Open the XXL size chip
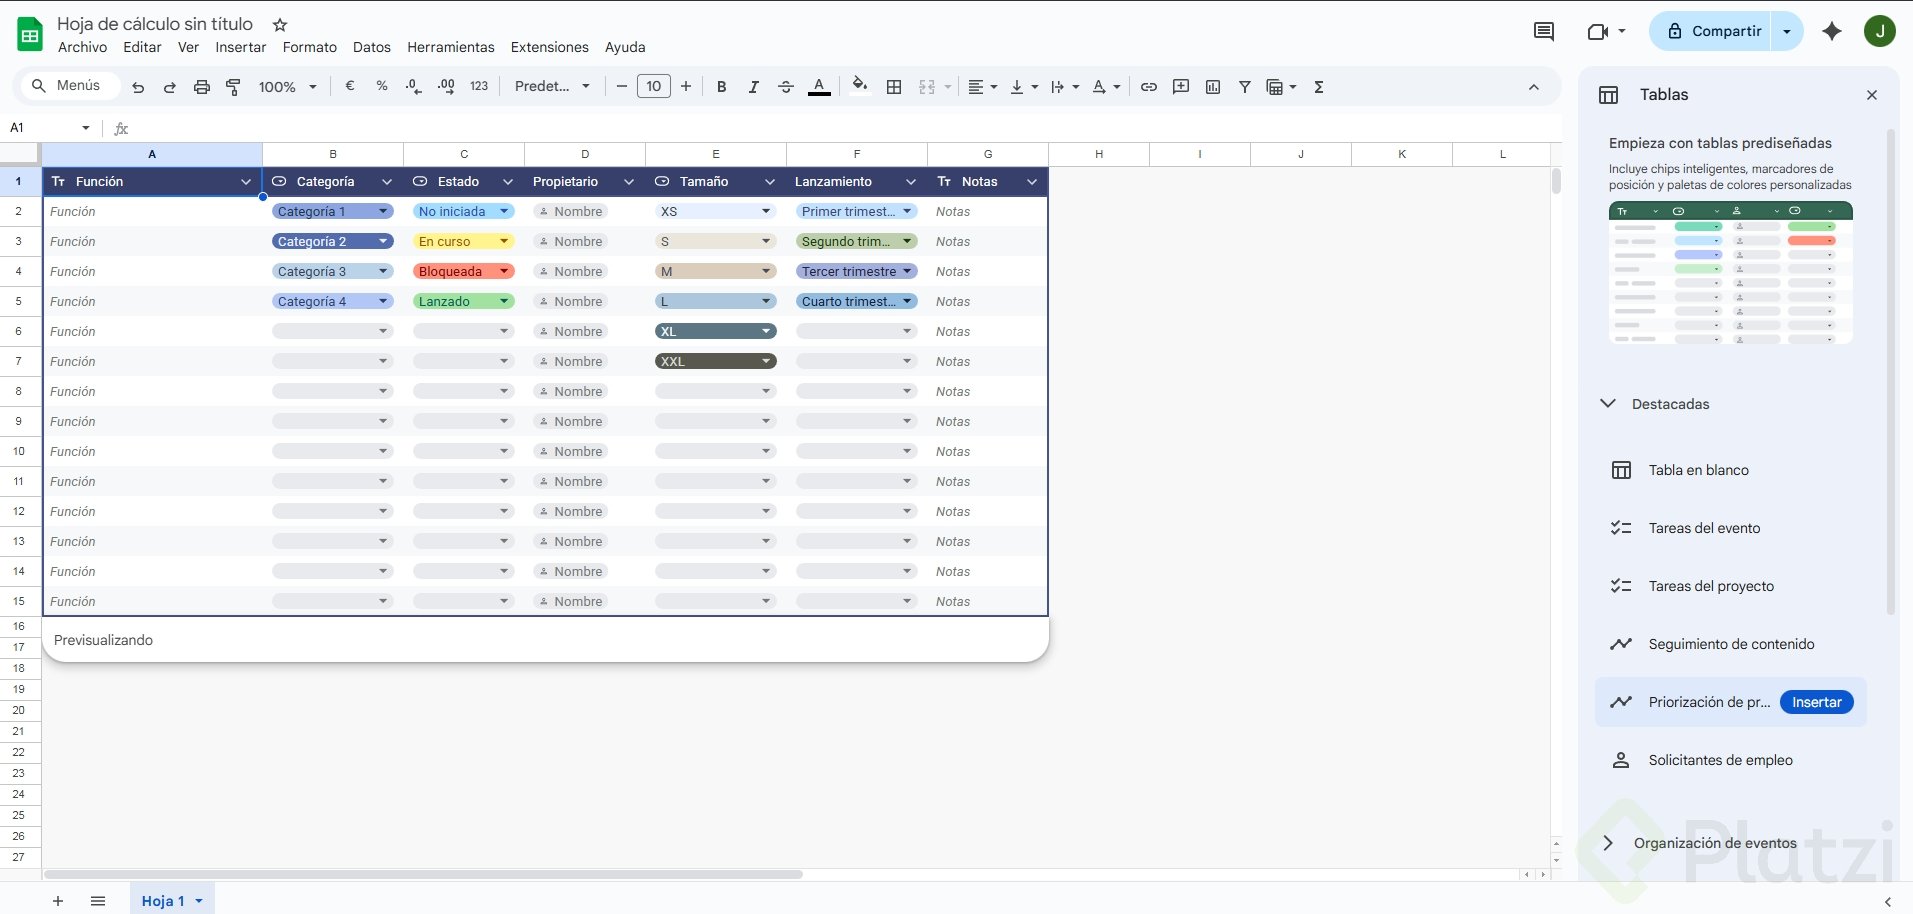Image resolution: width=1913 pixels, height=914 pixels. 716,361
